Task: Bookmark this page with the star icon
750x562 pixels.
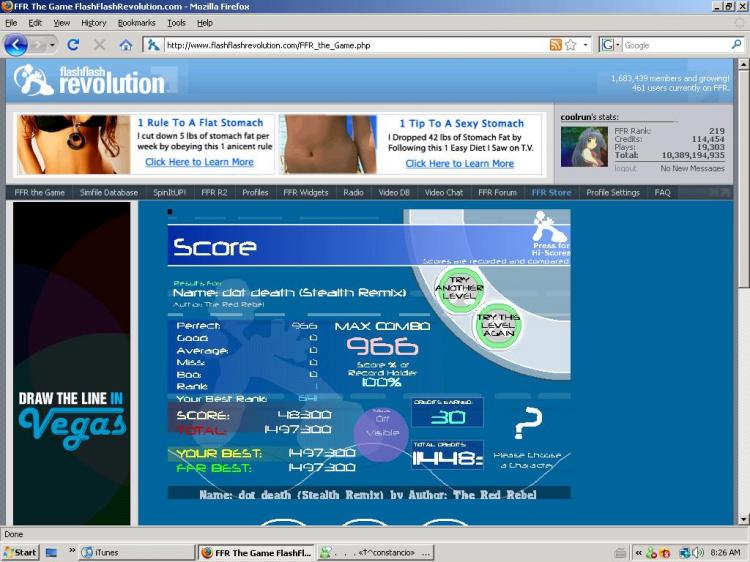Action: coord(571,45)
